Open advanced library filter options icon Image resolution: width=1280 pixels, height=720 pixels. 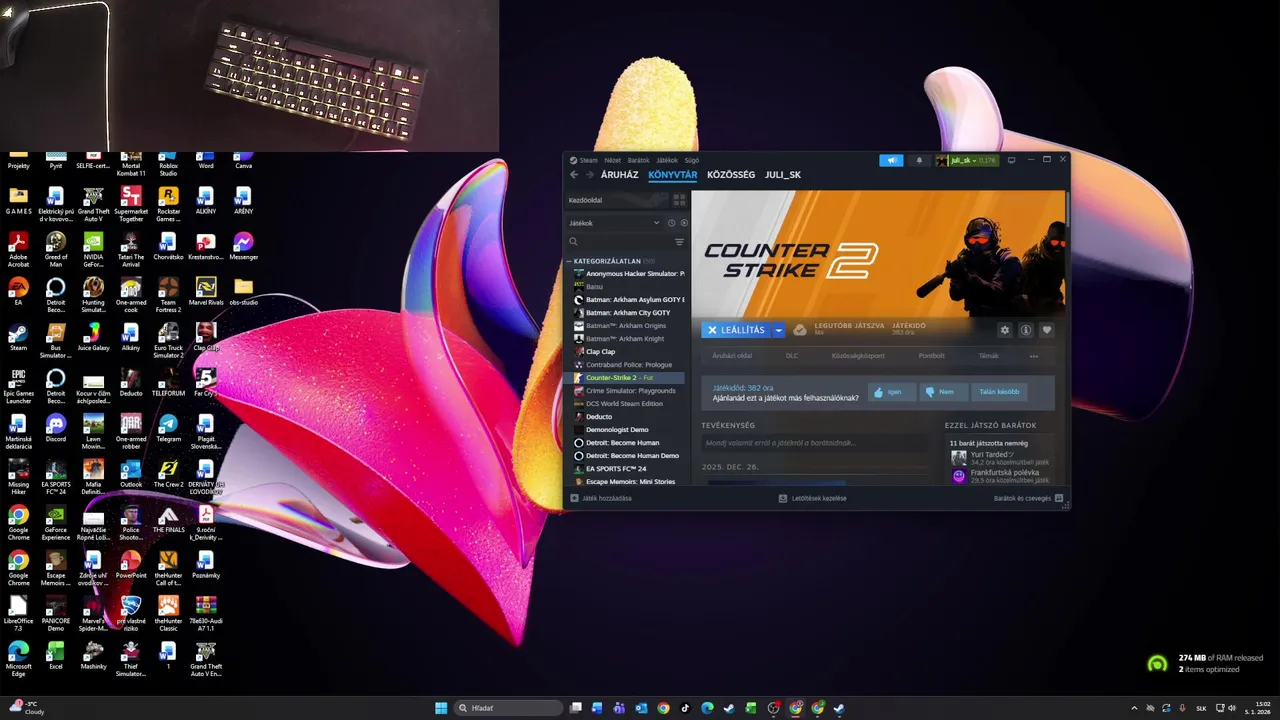(x=680, y=241)
